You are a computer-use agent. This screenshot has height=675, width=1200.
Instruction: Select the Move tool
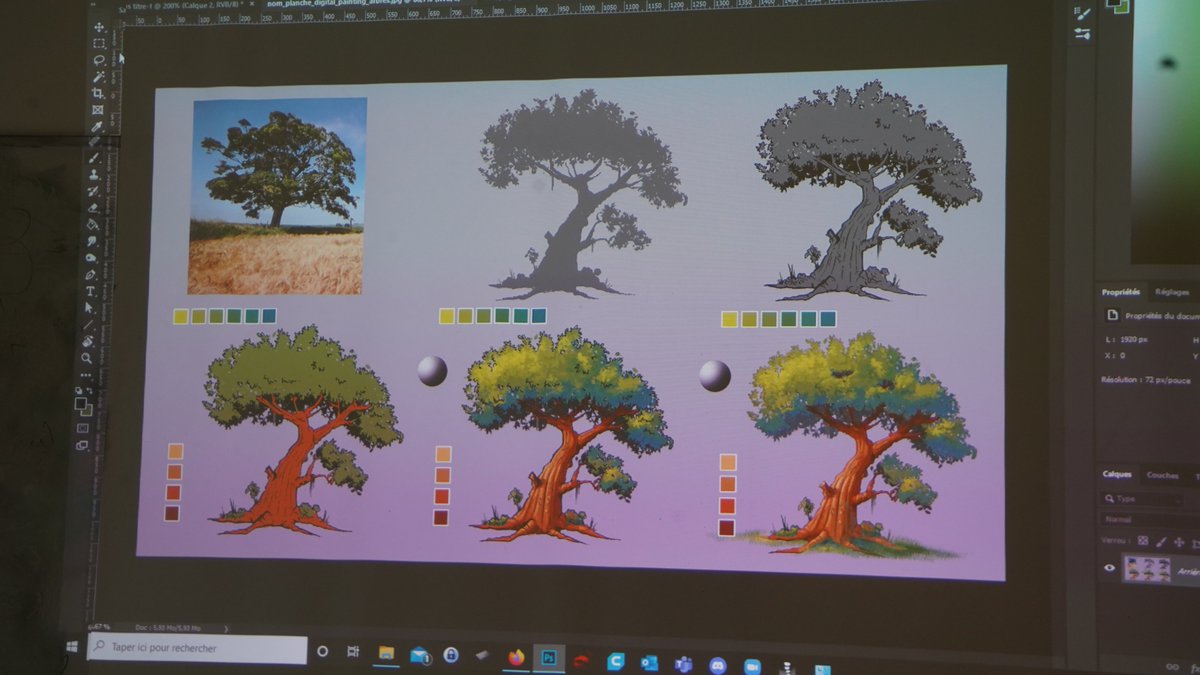99,27
